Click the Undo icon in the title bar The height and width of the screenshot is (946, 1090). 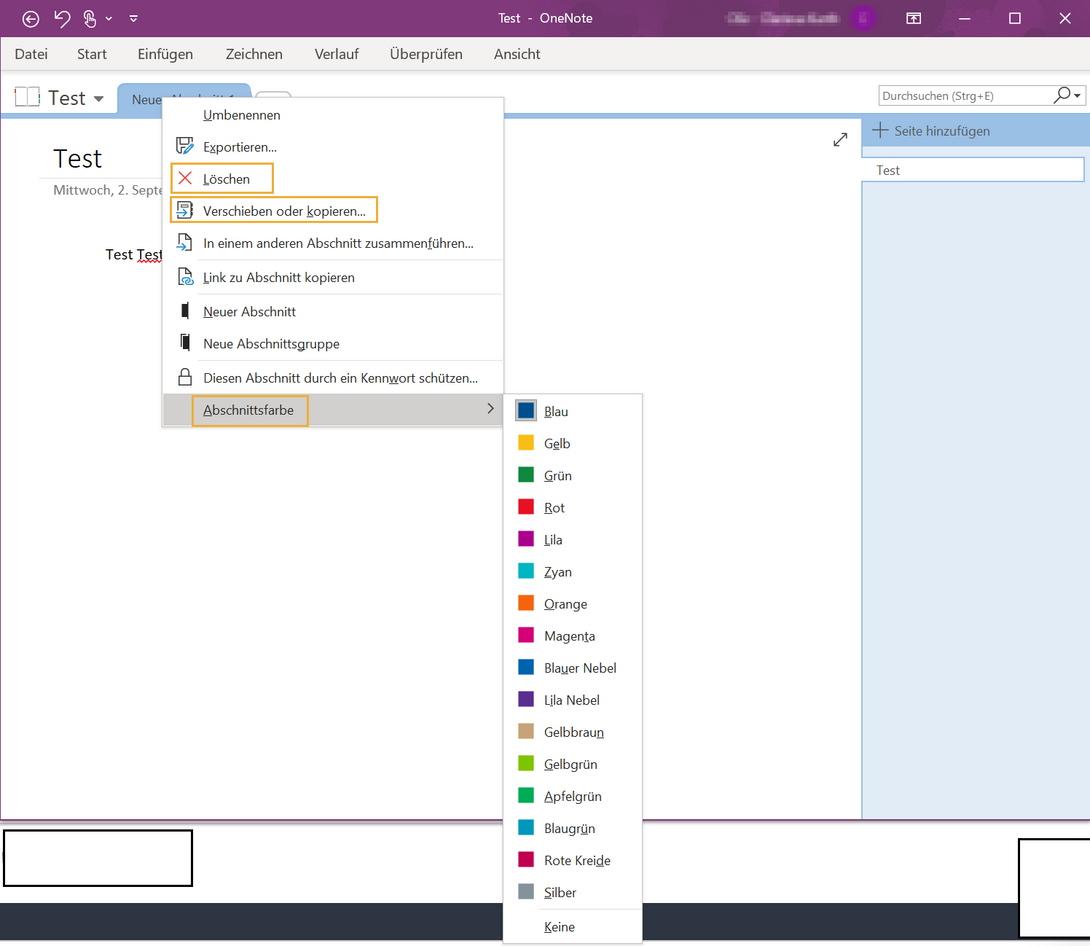point(60,18)
